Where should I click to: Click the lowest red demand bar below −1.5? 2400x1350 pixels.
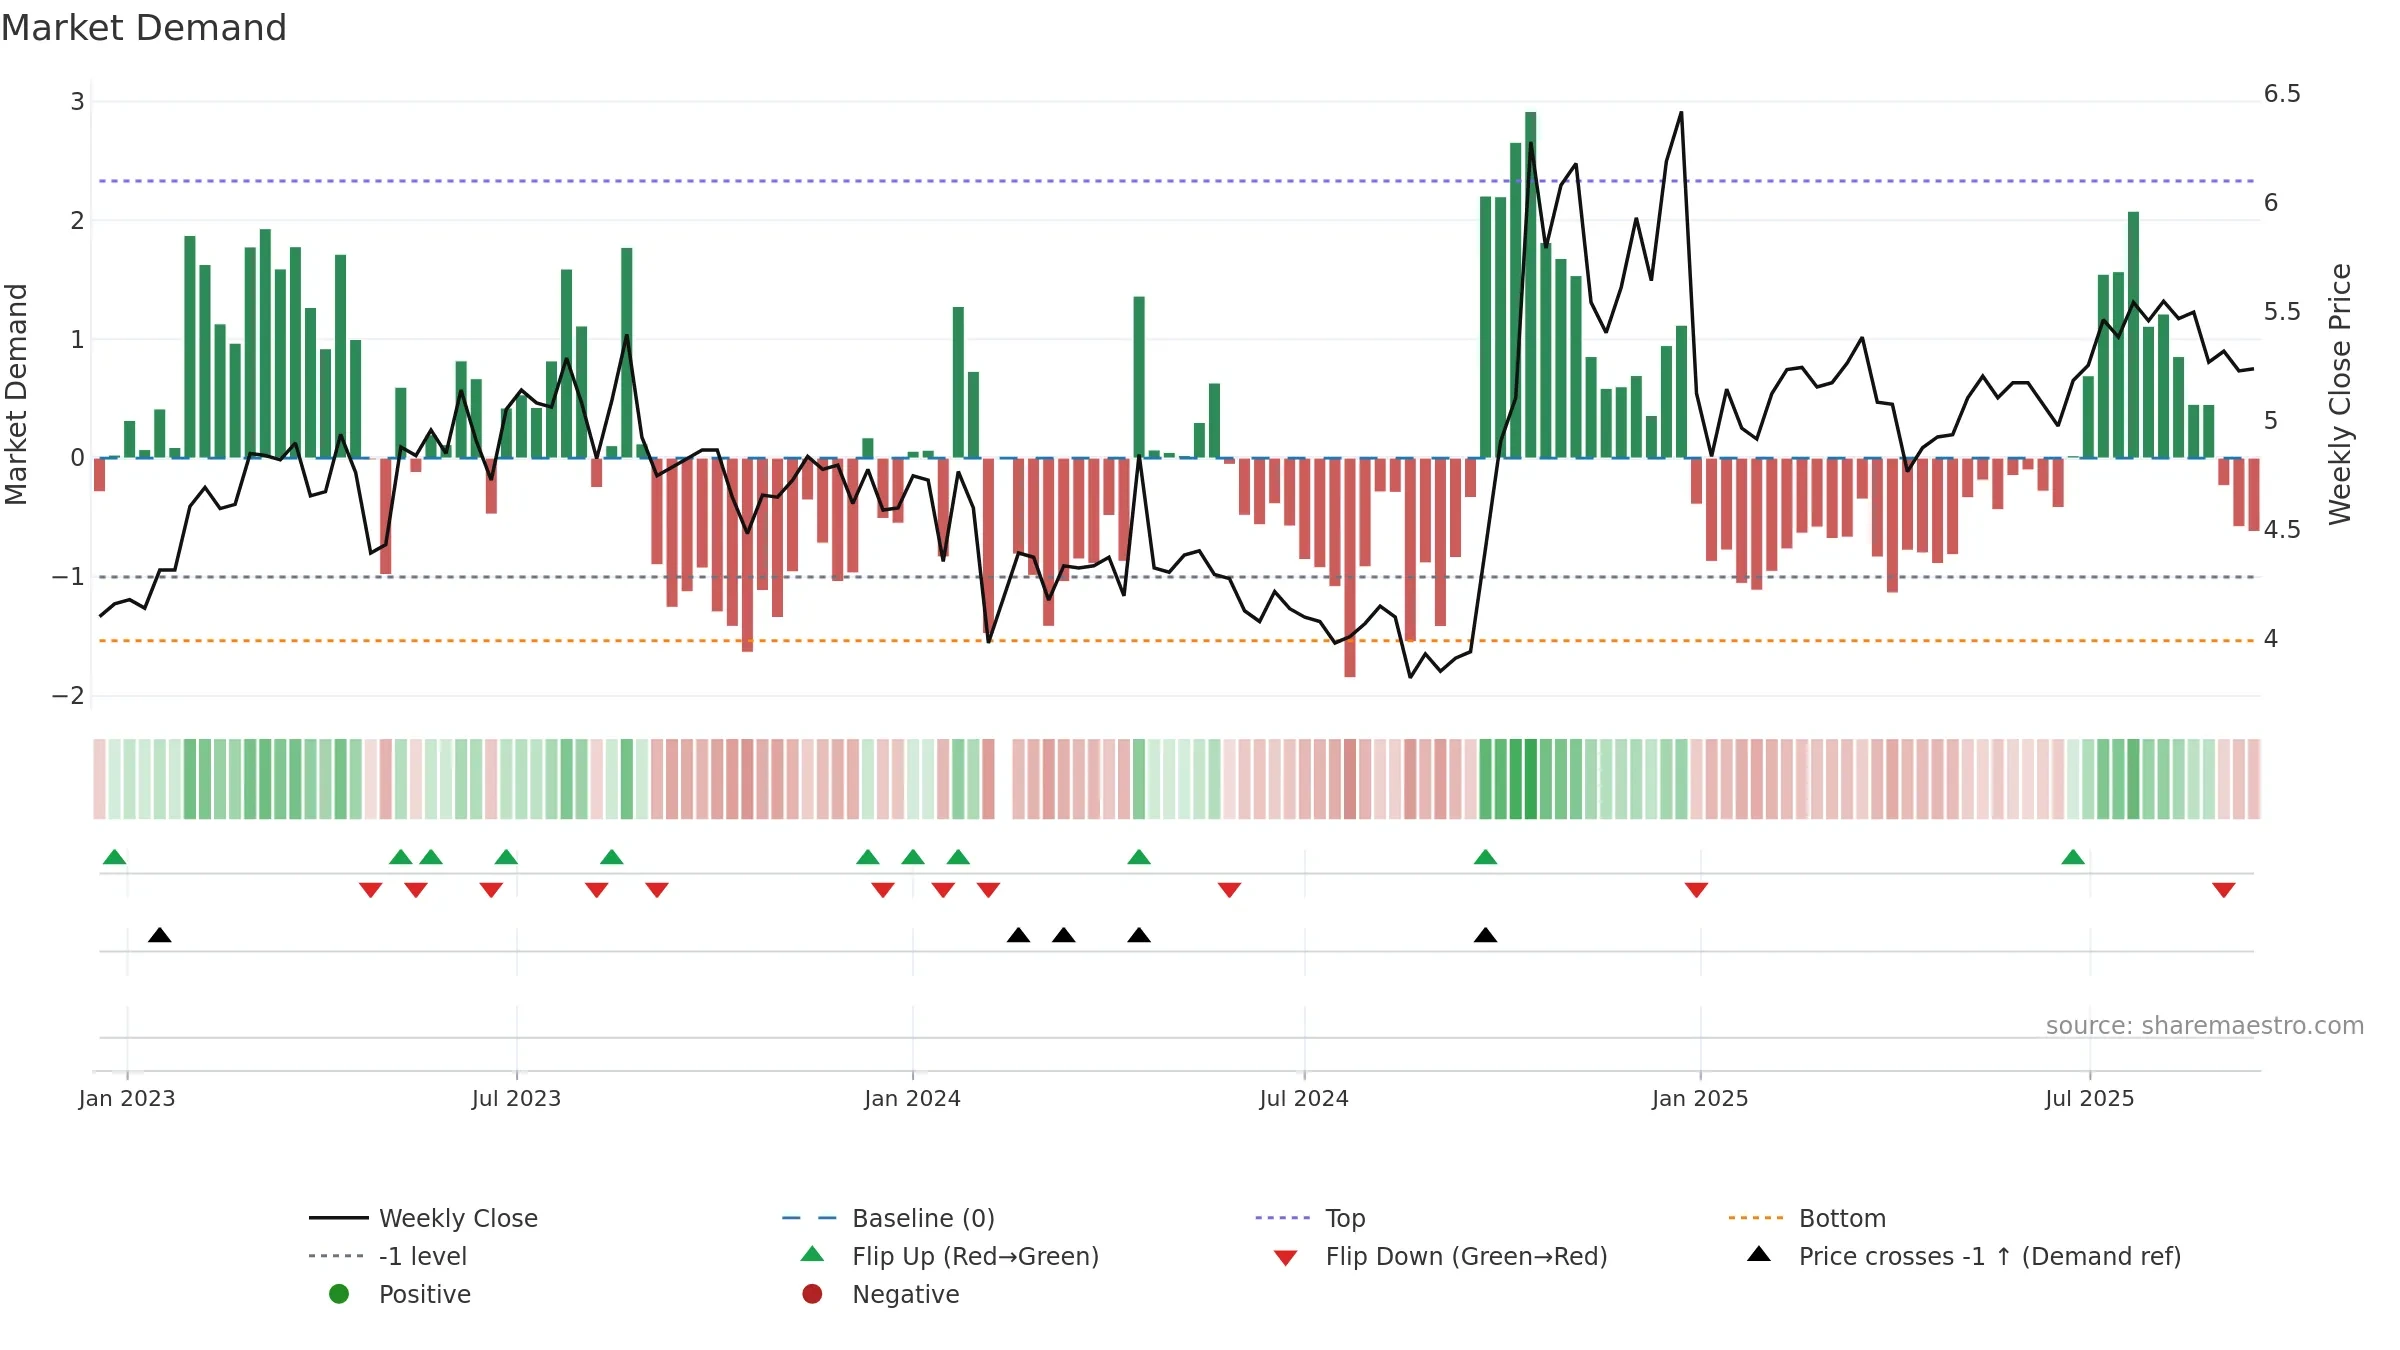pyautogui.click(x=1350, y=568)
